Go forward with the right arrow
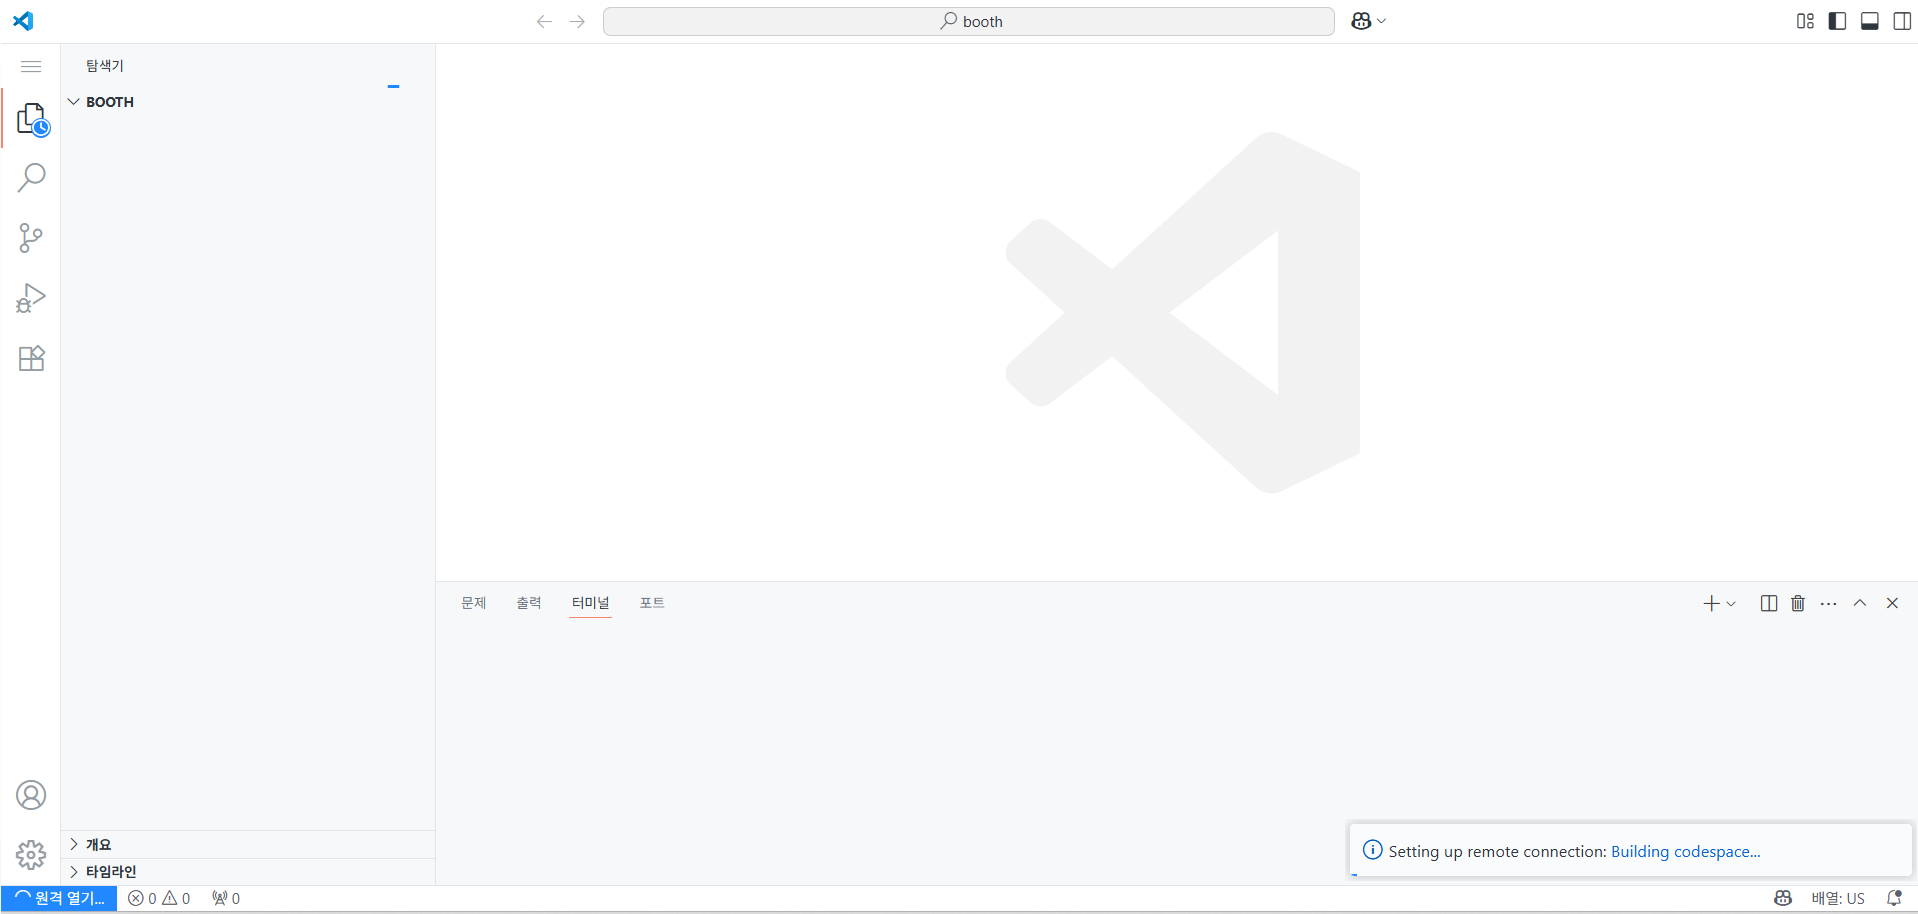The image size is (1918, 914). pos(577,21)
